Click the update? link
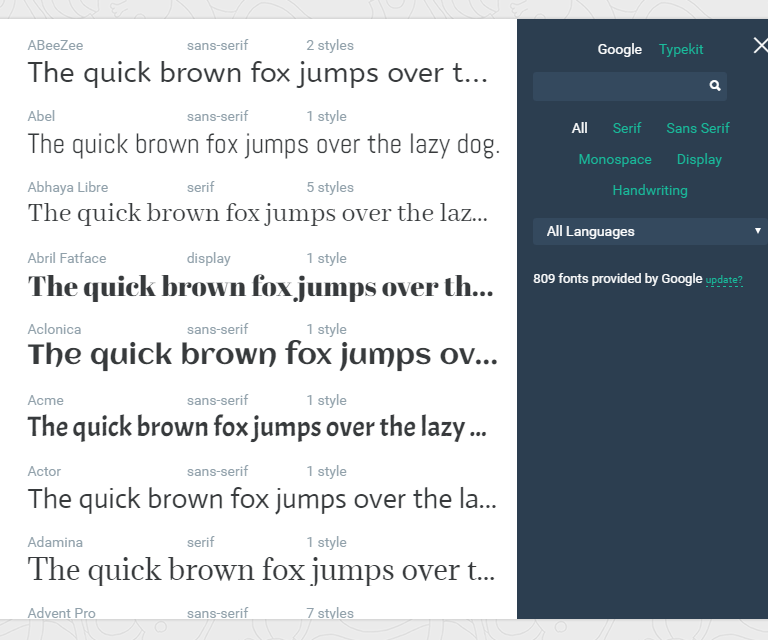Viewport: 768px width, 640px height. tap(724, 280)
